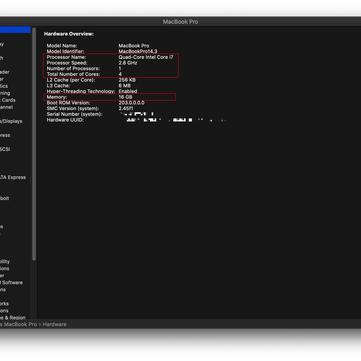Click the 'Quad-Core Intel Core i7' value

click(x=146, y=57)
